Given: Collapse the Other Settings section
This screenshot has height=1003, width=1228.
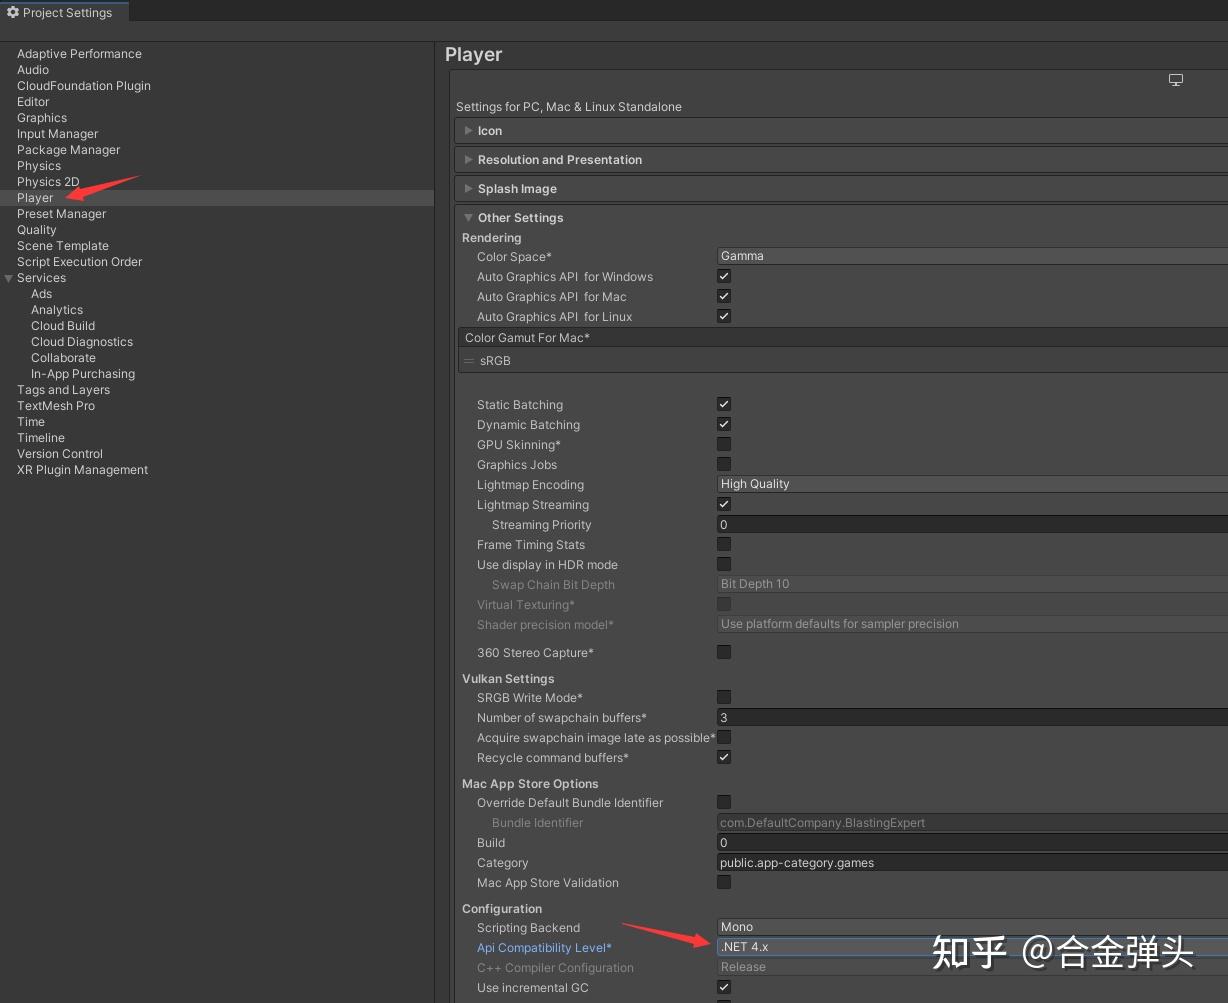Looking at the screenshot, I should click(x=468, y=218).
